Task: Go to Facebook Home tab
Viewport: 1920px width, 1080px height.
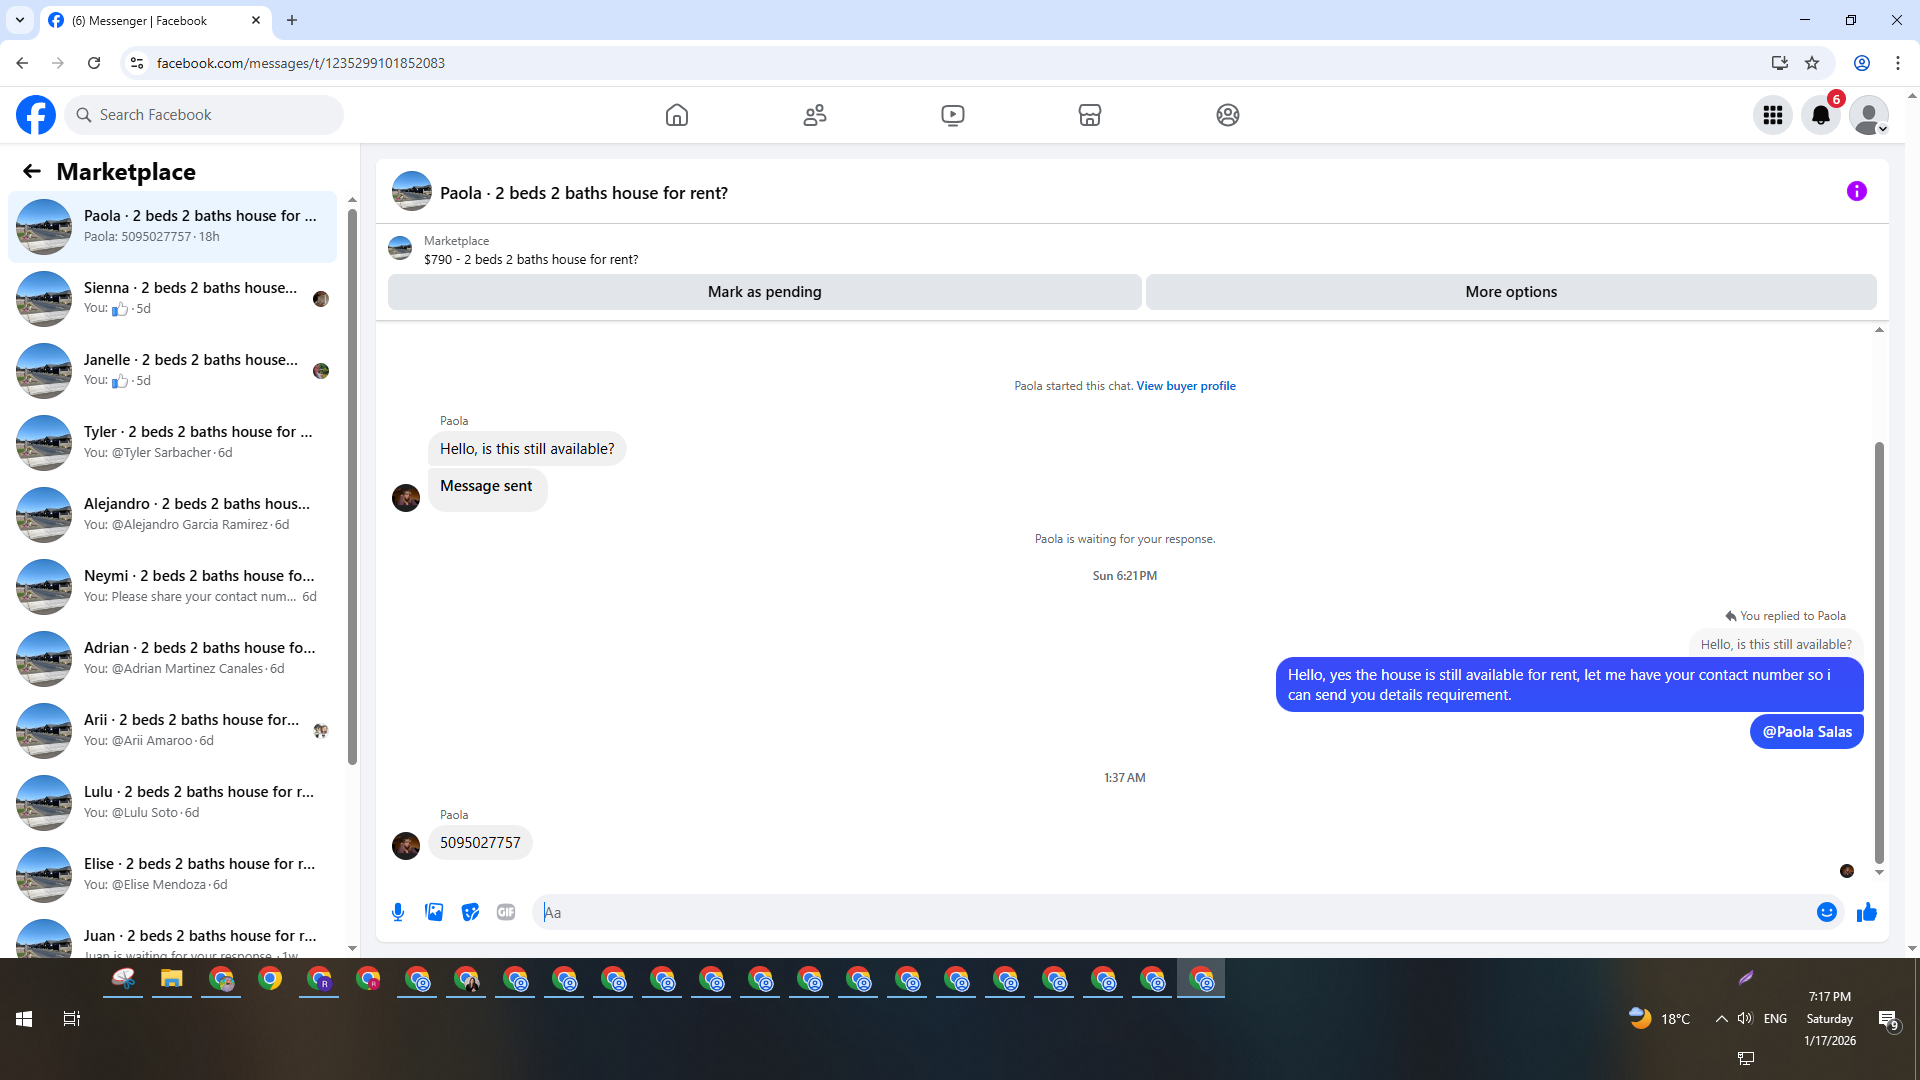Action: click(677, 115)
